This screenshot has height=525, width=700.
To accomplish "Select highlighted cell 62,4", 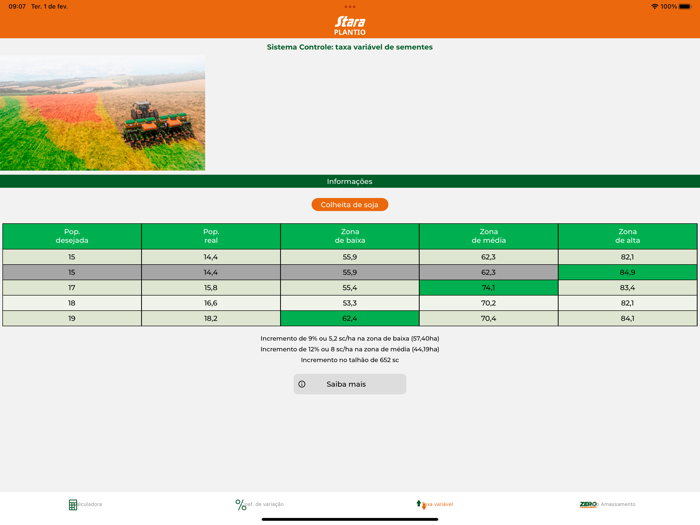I will [350, 318].
